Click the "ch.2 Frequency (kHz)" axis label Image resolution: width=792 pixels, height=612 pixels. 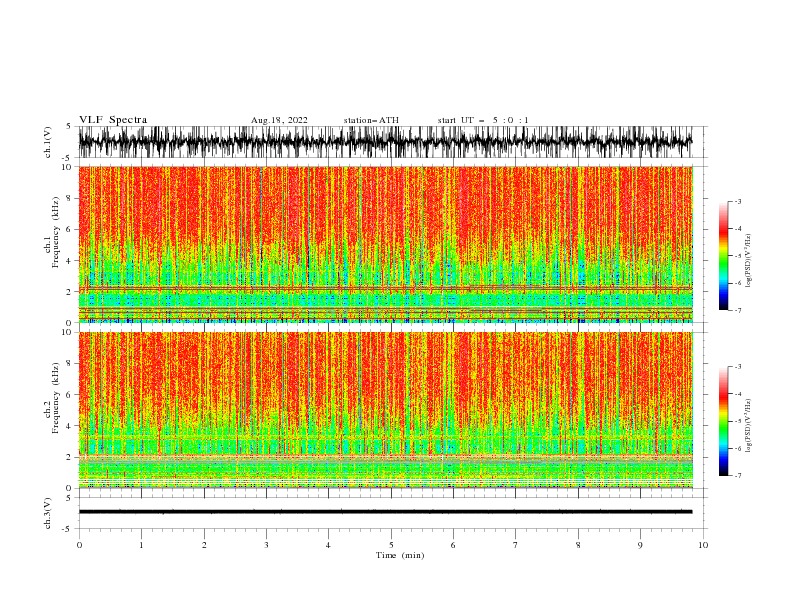[x=53, y=398]
